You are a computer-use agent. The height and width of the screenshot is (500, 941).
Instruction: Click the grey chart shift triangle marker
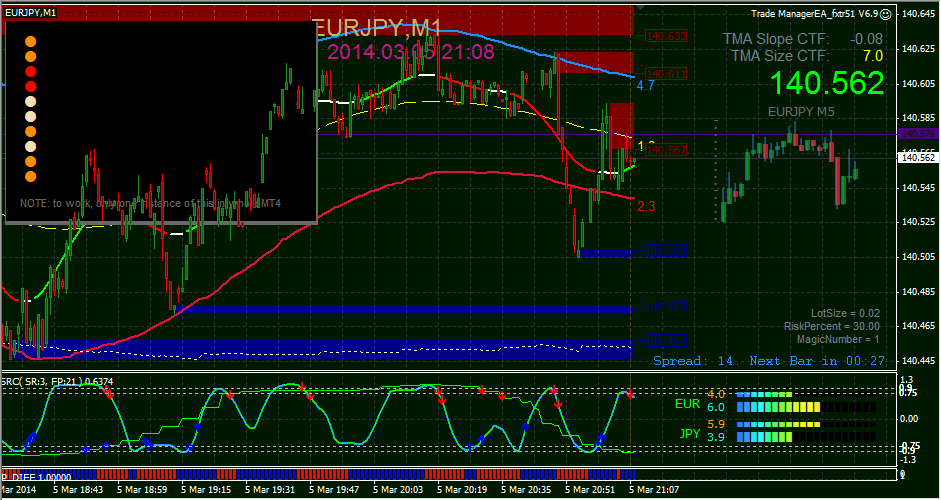tap(641, 7)
